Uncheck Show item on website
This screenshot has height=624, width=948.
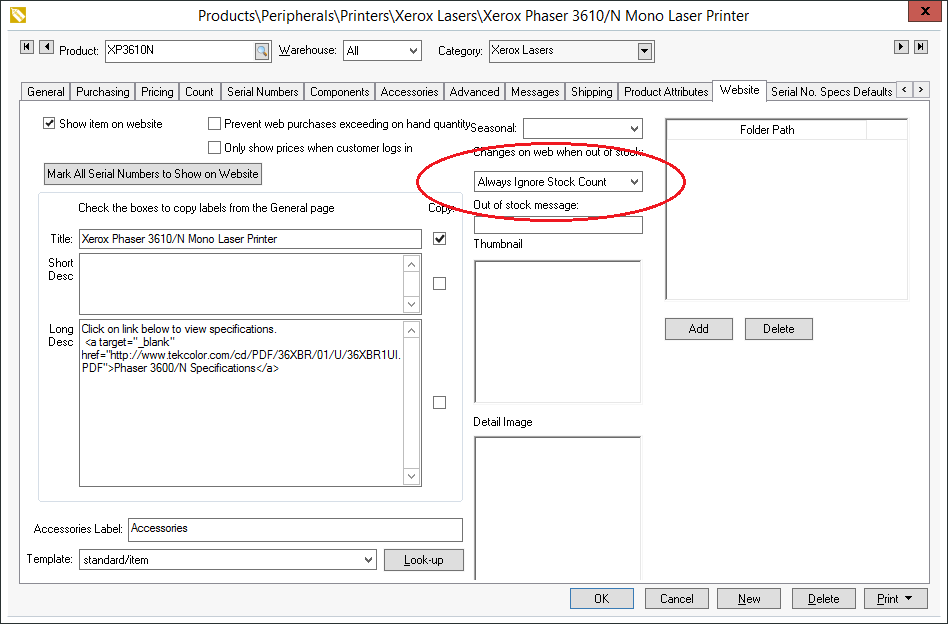[49, 124]
